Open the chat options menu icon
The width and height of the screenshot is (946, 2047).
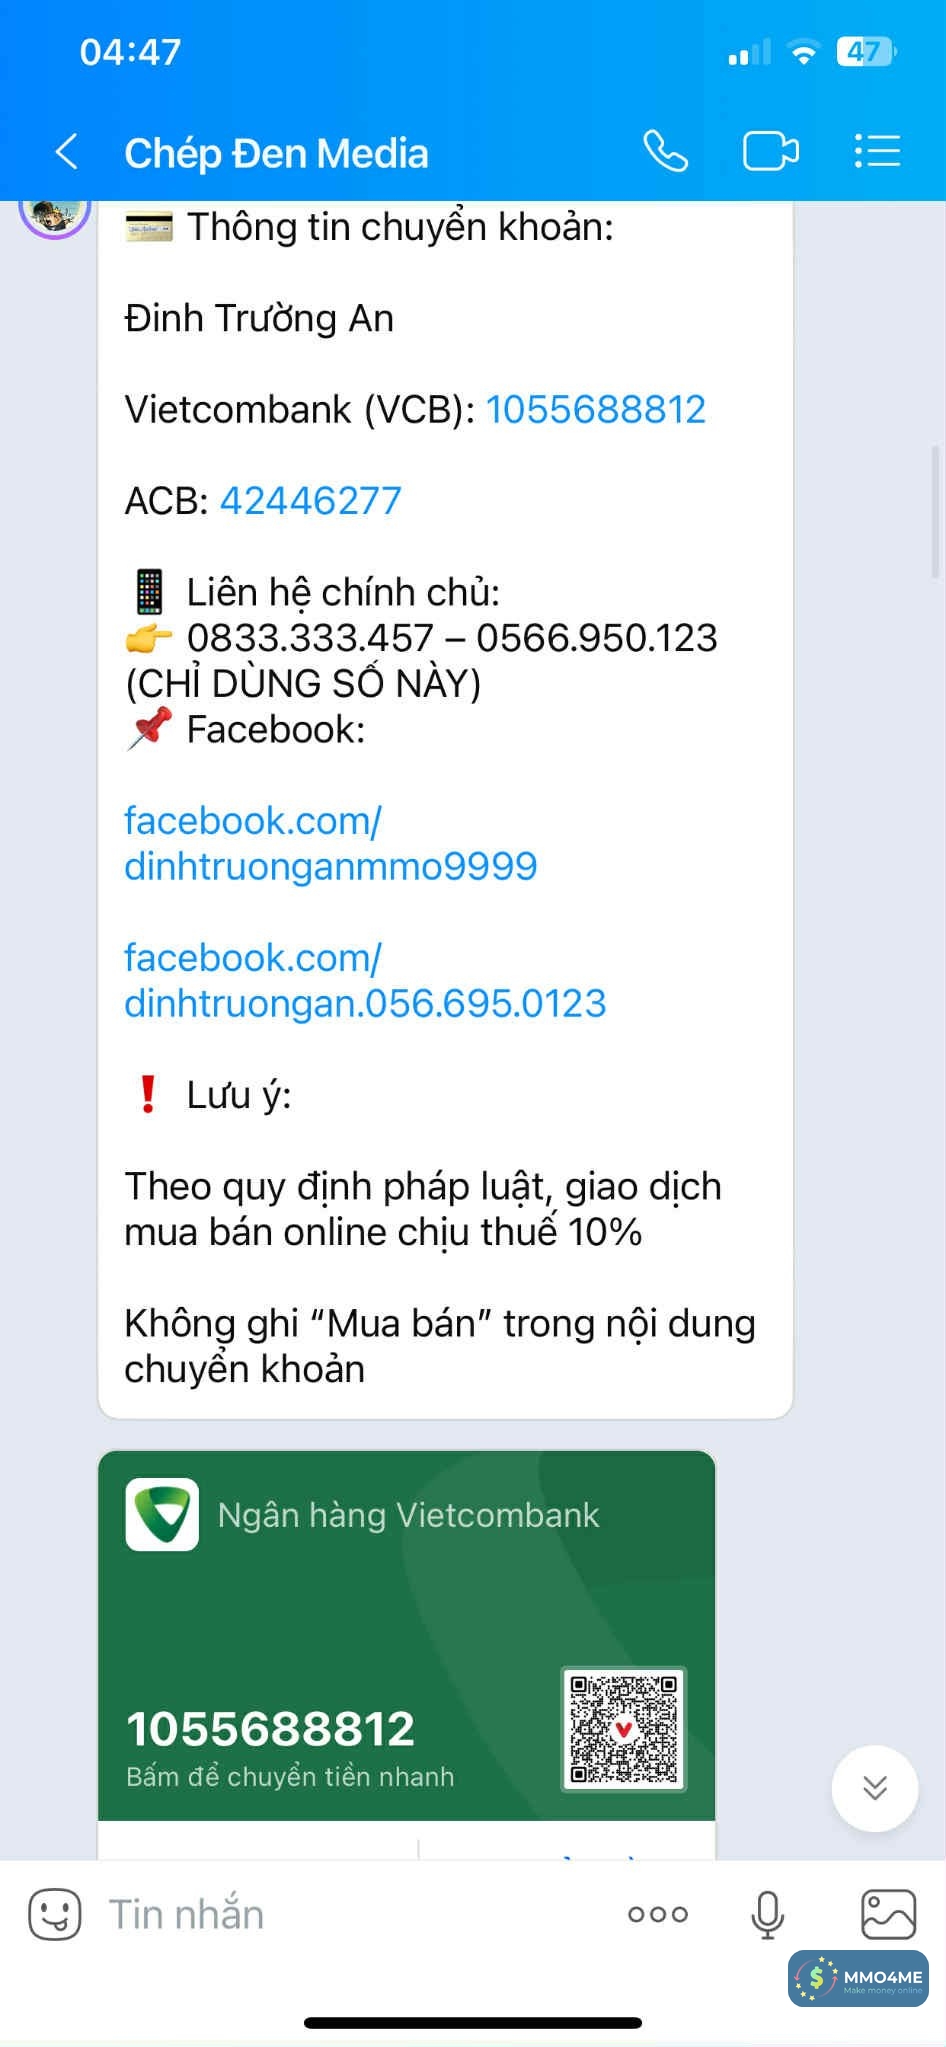click(x=878, y=152)
